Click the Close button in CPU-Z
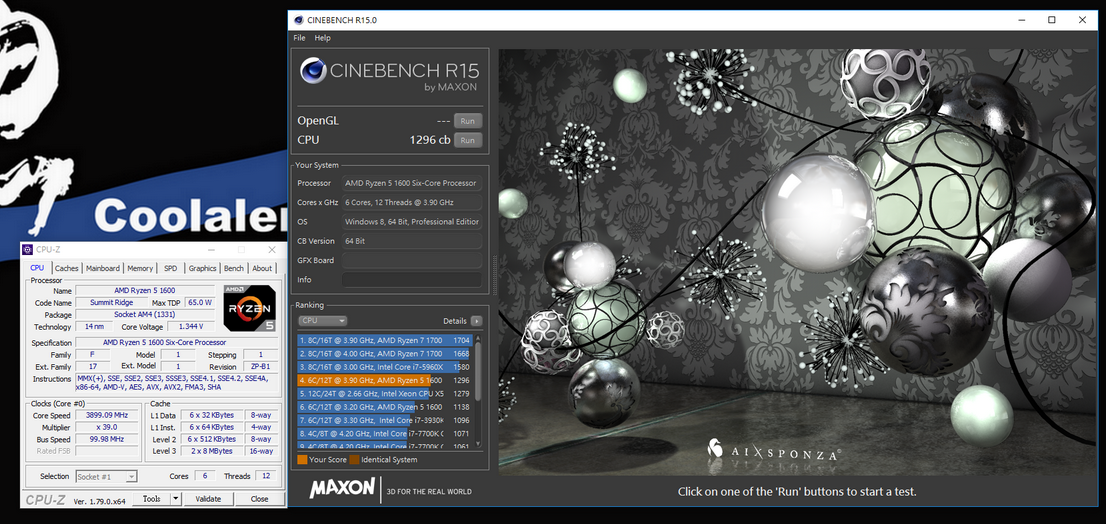Screen dimensions: 1106x524 click(x=260, y=499)
